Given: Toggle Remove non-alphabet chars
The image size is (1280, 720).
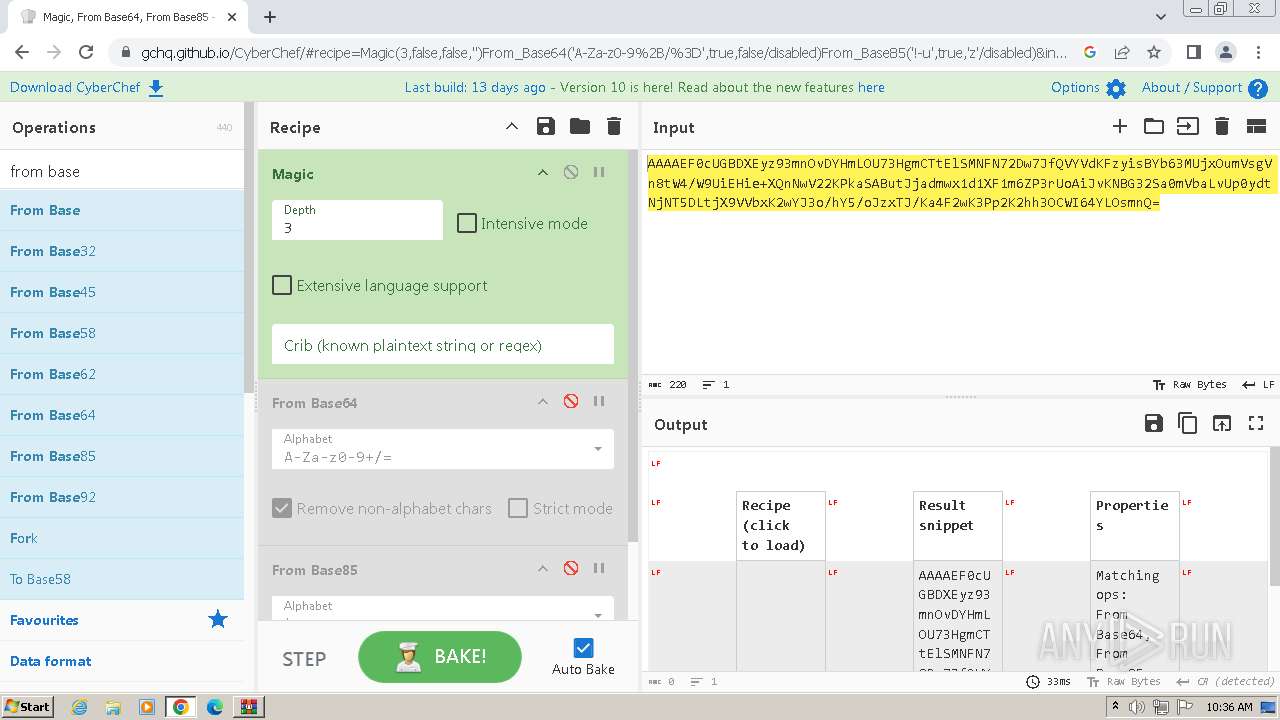Looking at the screenshot, I should coord(282,508).
